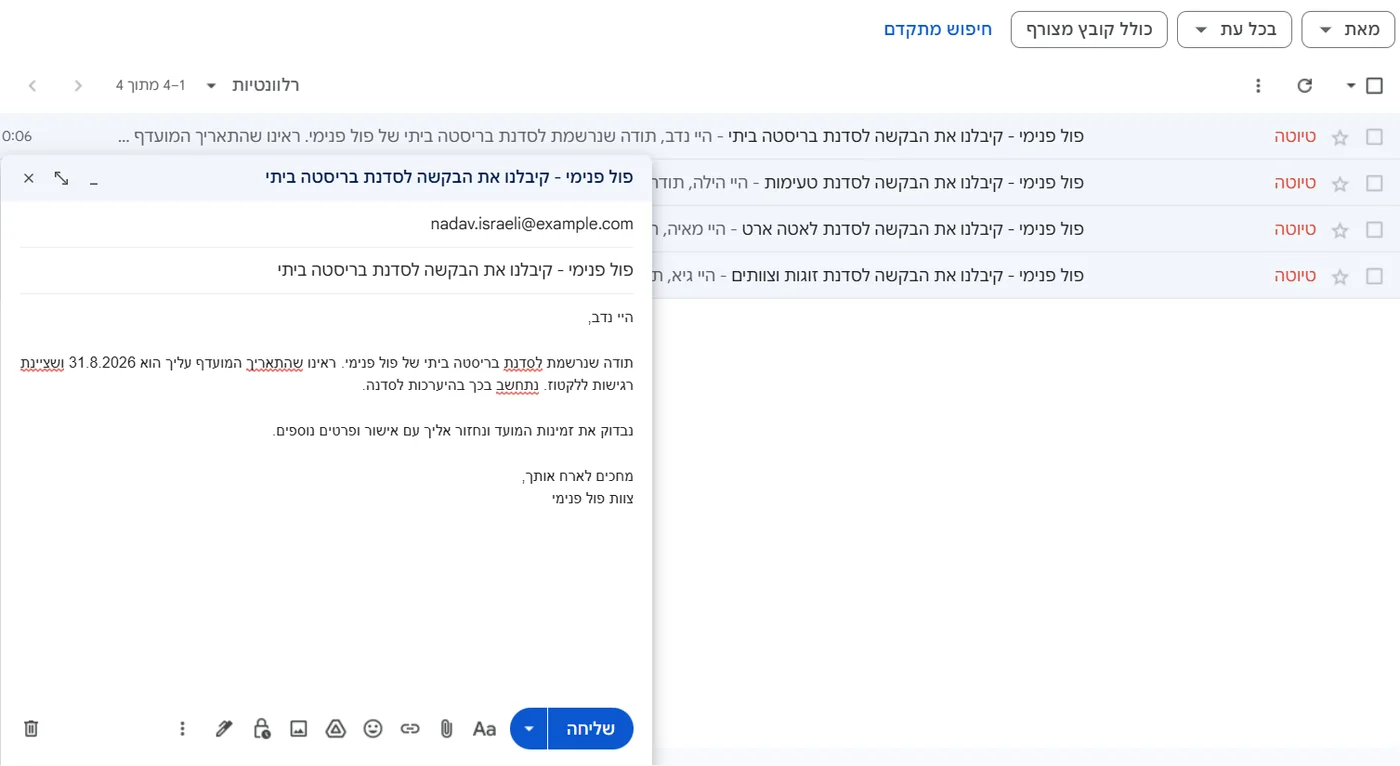This screenshot has width=1400, height=766.
Task: Insert link in the compose window
Action: tap(410, 729)
